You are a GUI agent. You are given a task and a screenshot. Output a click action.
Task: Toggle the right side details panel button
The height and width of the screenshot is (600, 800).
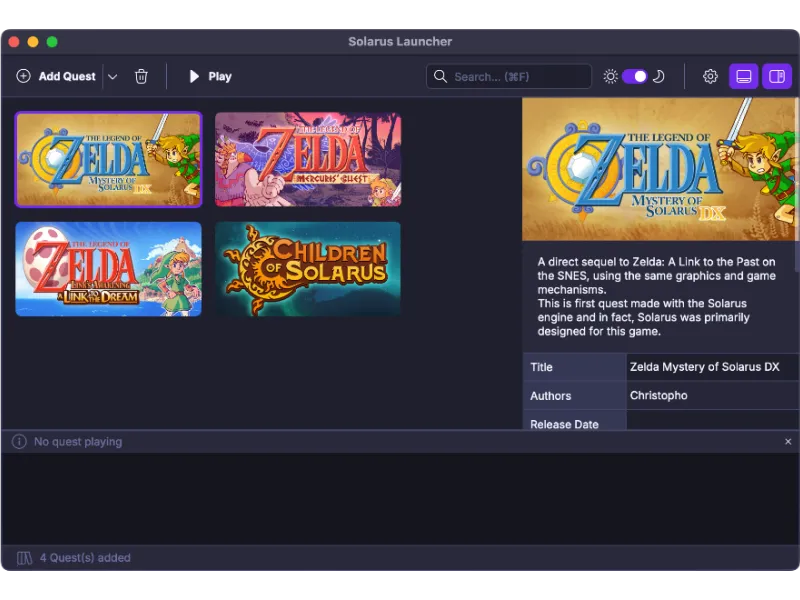777,77
